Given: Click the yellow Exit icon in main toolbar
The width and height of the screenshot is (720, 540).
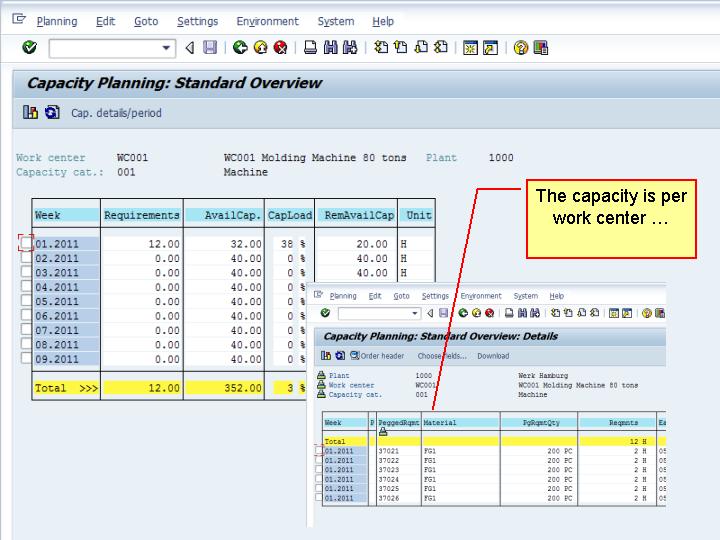Looking at the screenshot, I should (x=260, y=47).
